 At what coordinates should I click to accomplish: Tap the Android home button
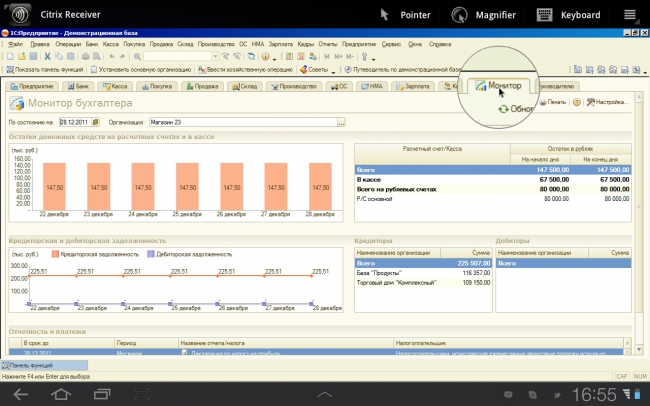pyautogui.click(x=61, y=394)
